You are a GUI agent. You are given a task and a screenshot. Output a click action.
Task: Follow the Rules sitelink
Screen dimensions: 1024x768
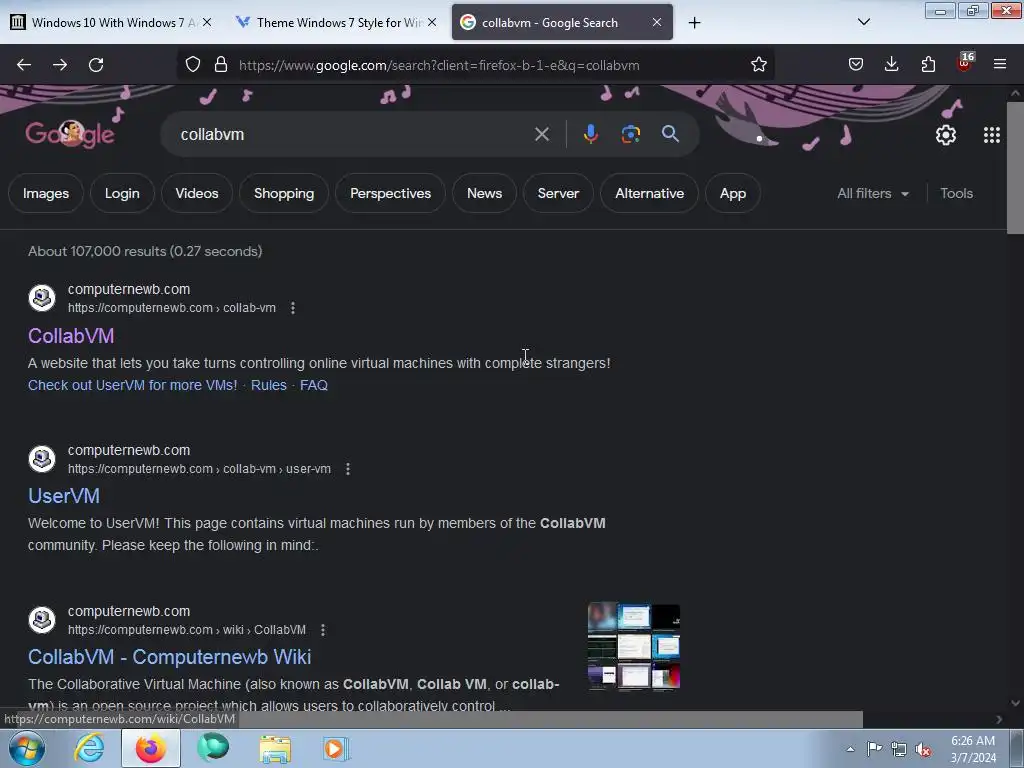coord(268,385)
